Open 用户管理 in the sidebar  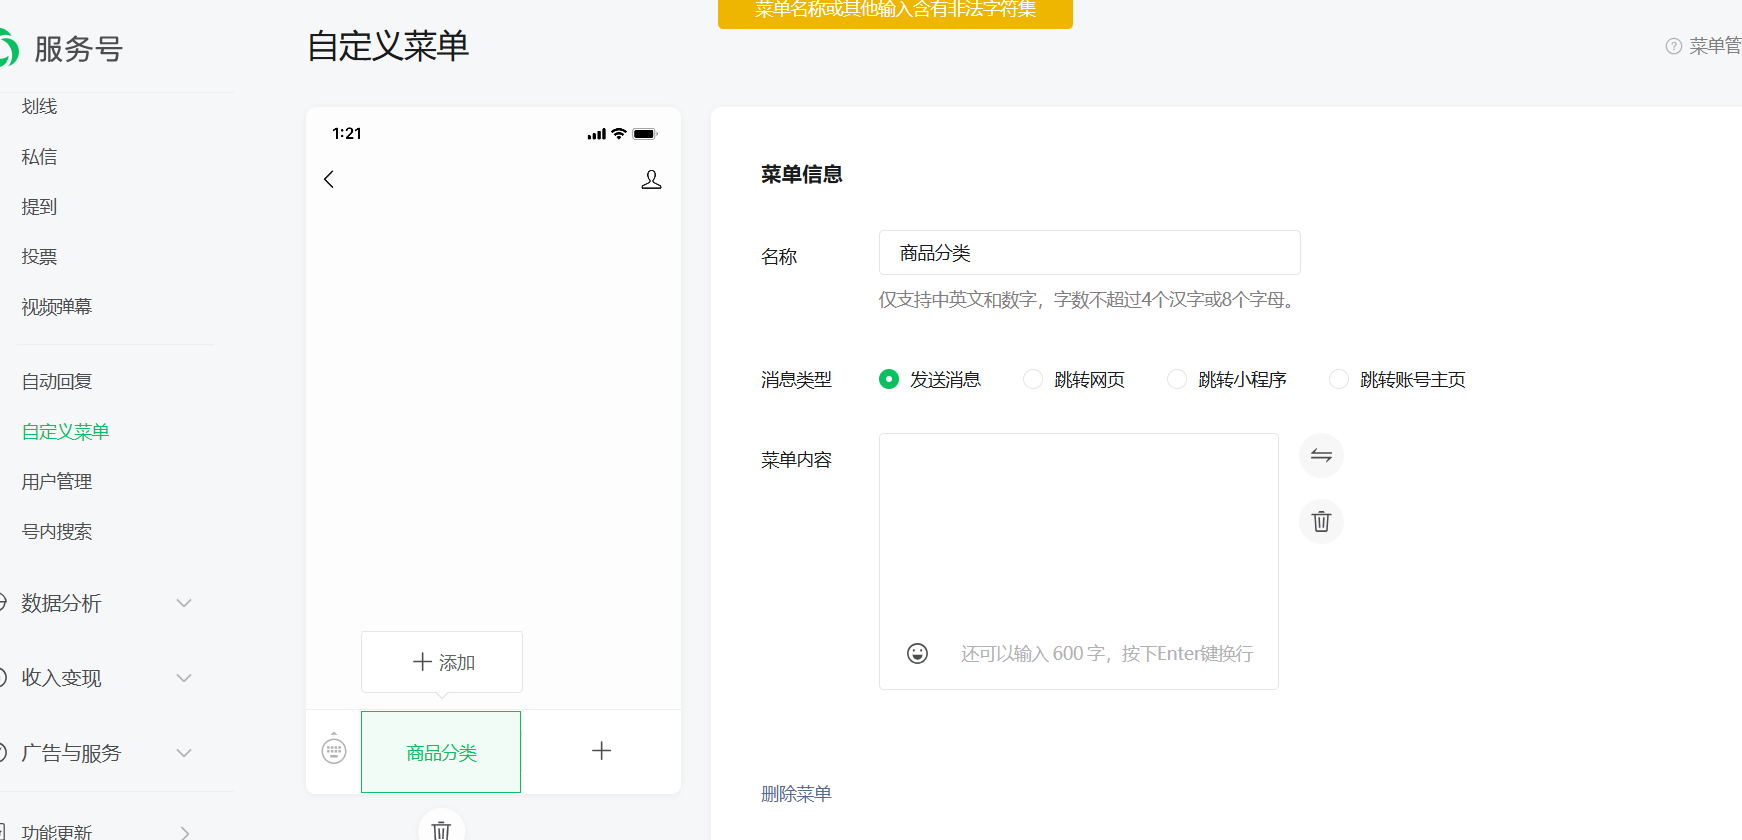pos(57,482)
